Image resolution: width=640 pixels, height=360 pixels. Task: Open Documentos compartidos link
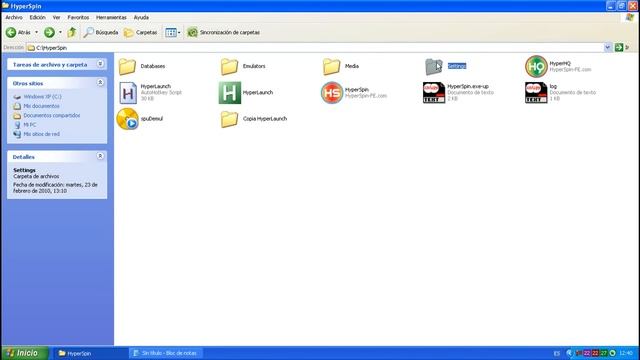click(x=52, y=116)
